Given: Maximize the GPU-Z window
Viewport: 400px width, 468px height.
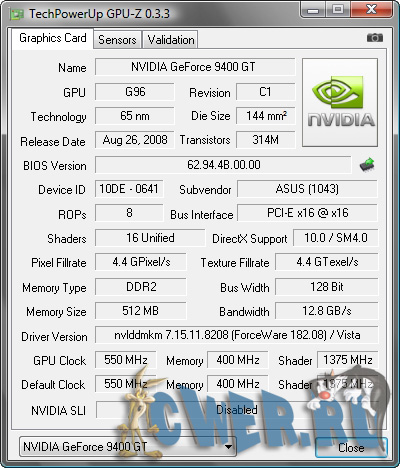Looking at the screenshot, I should pyautogui.click(x=338, y=10).
